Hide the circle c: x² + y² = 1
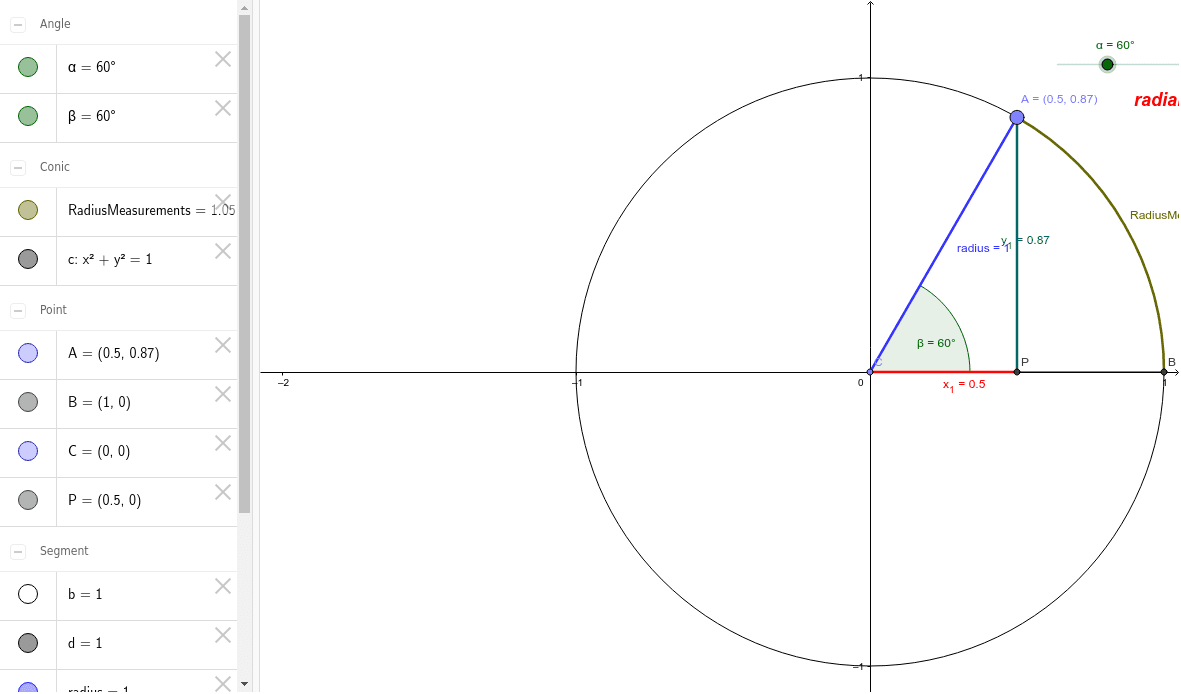 pos(28,258)
